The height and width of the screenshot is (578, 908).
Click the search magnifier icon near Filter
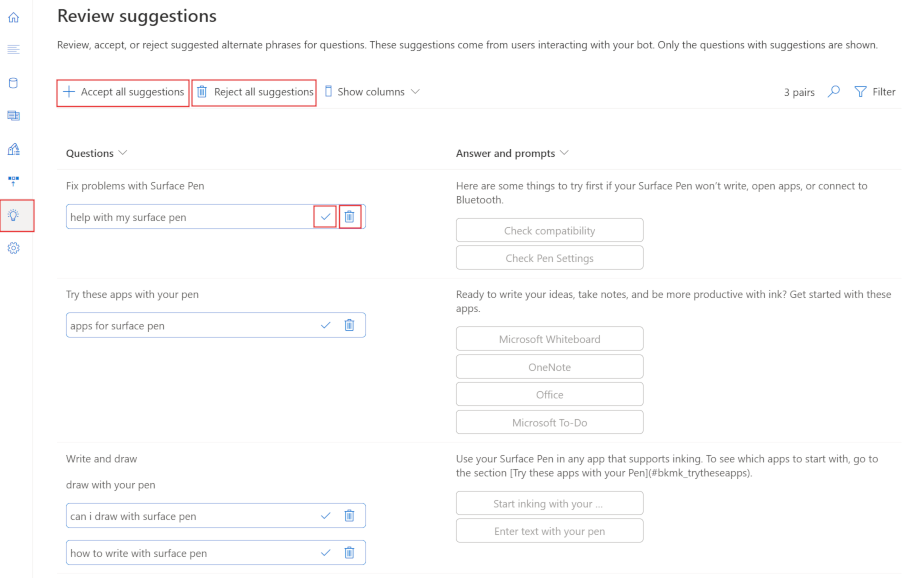835,91
